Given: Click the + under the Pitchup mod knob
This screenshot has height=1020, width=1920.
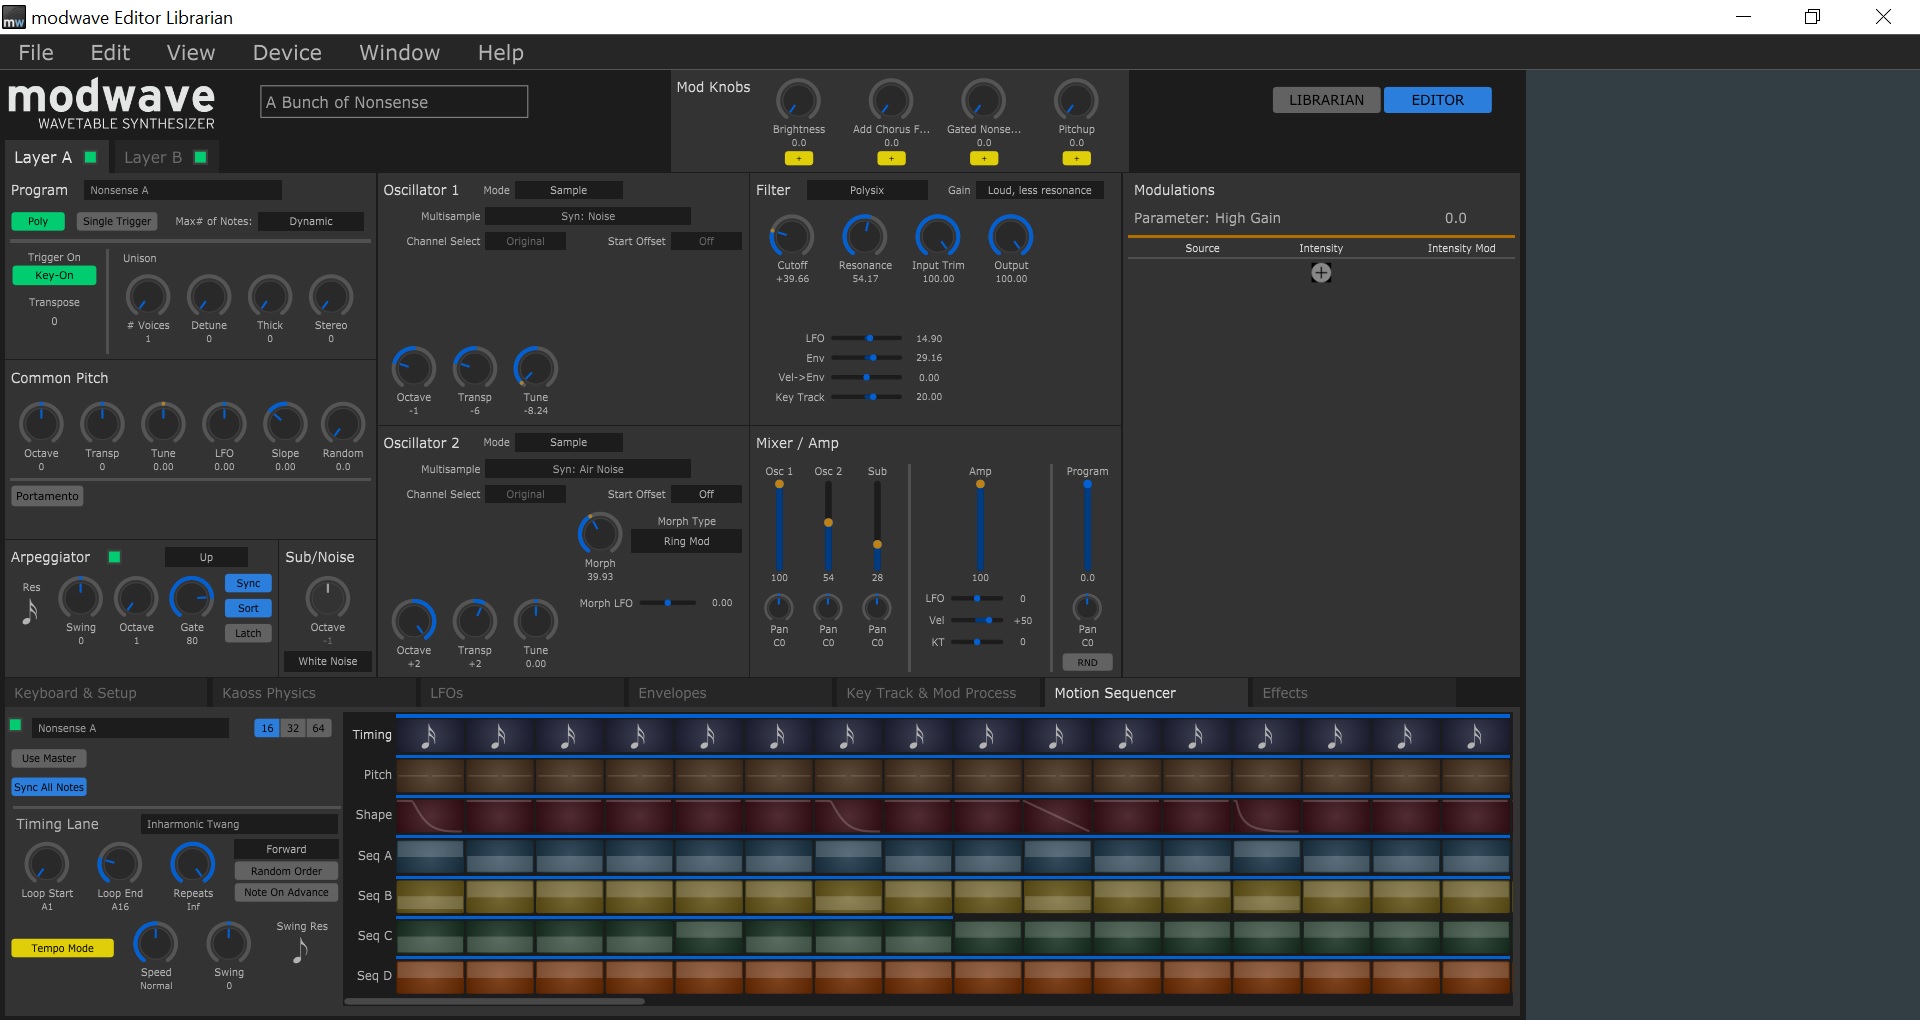Looking at the screenshot, I should tap(1076, 158).
